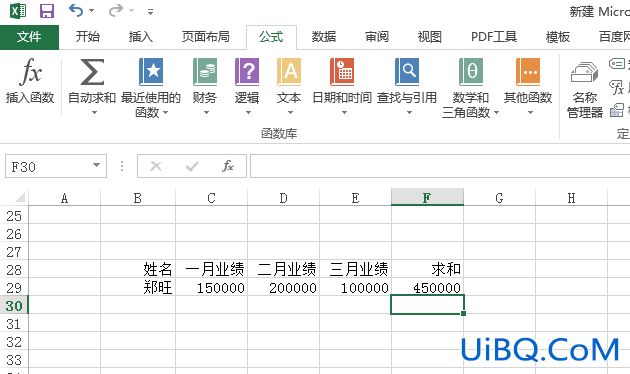Expand the 财务 dropdown arrow

pyautogui.click(x=206, y=113)
